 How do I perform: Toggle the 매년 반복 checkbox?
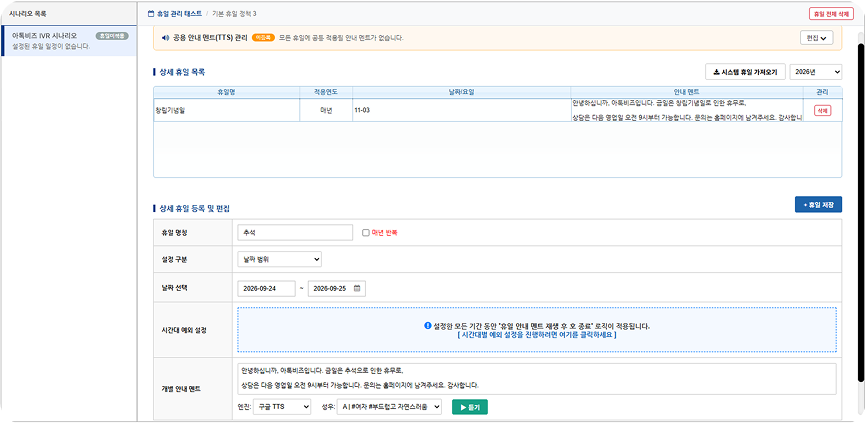pyautogui.click(x=366, y=232)
